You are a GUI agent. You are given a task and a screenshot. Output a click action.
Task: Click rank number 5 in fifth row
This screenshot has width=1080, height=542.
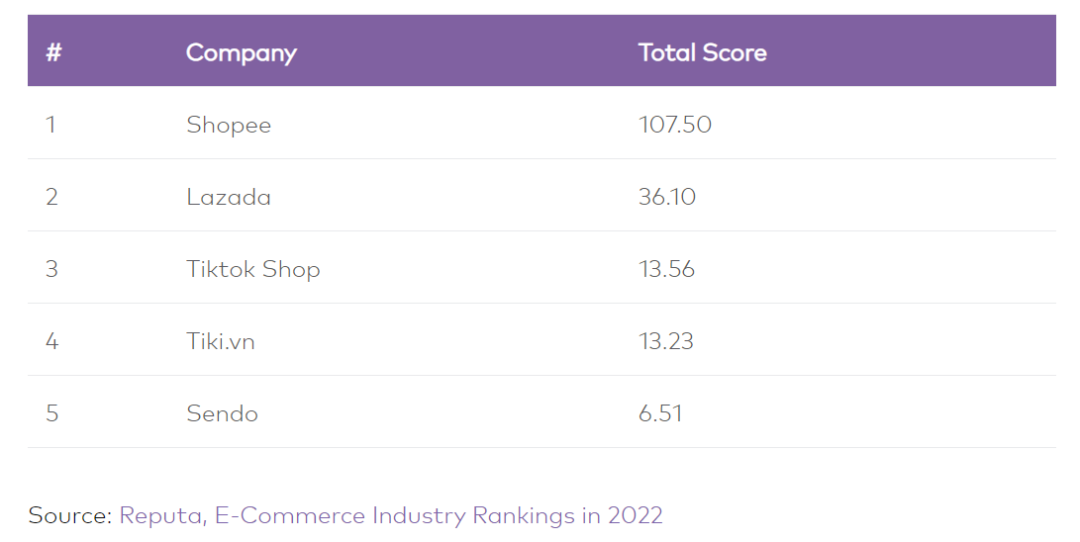[x=52, y=413]
